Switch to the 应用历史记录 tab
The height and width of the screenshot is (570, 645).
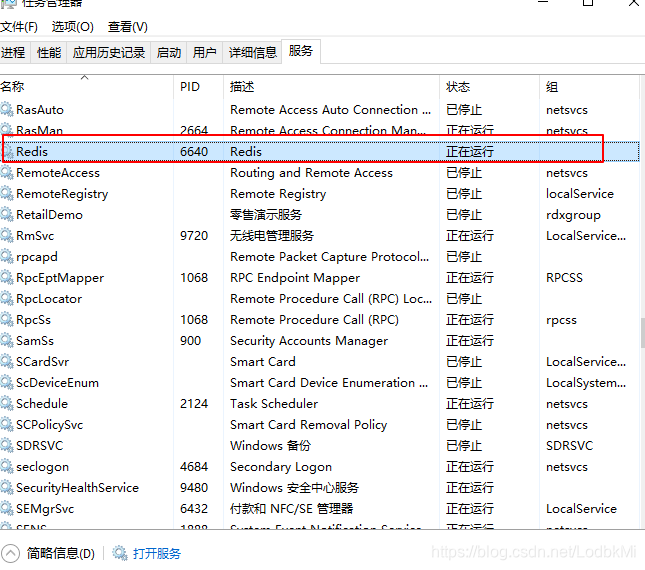(109, 53)
